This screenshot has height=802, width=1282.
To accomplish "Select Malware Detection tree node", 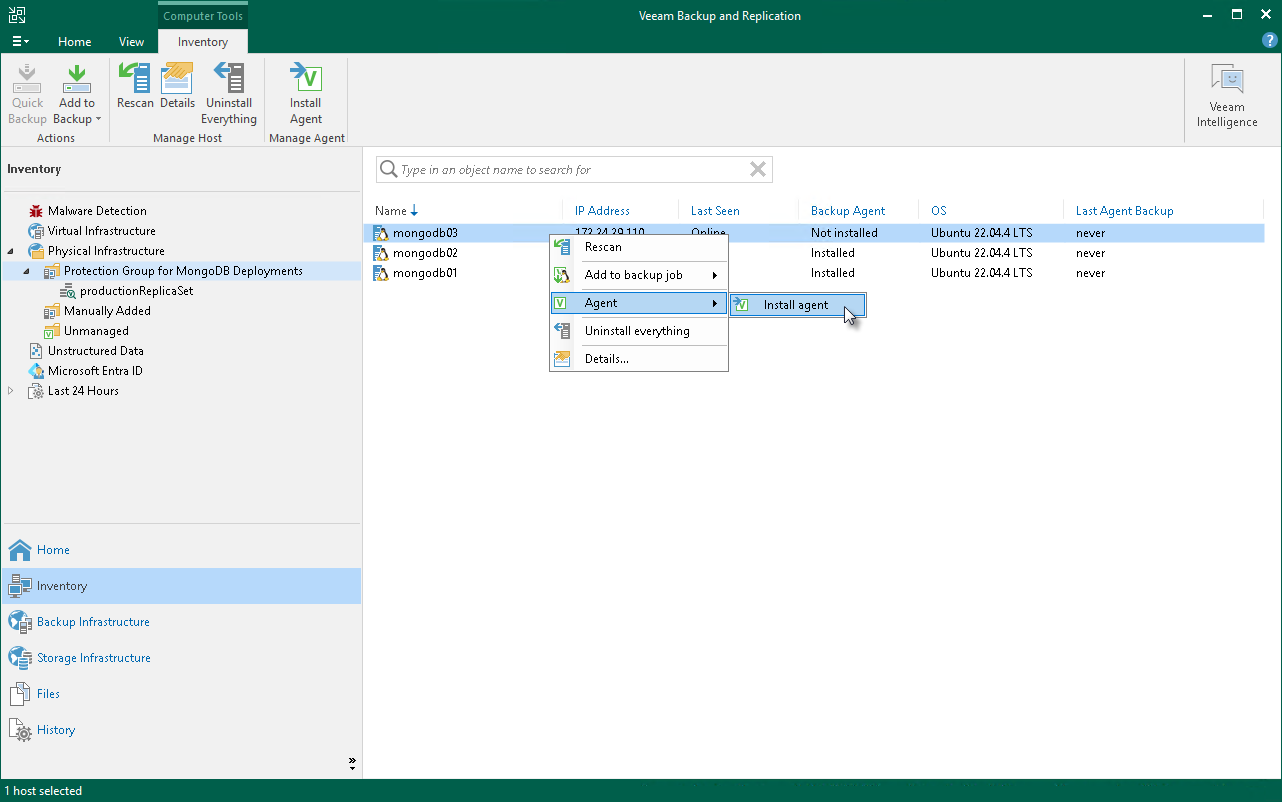I will [x=97, y=211].
